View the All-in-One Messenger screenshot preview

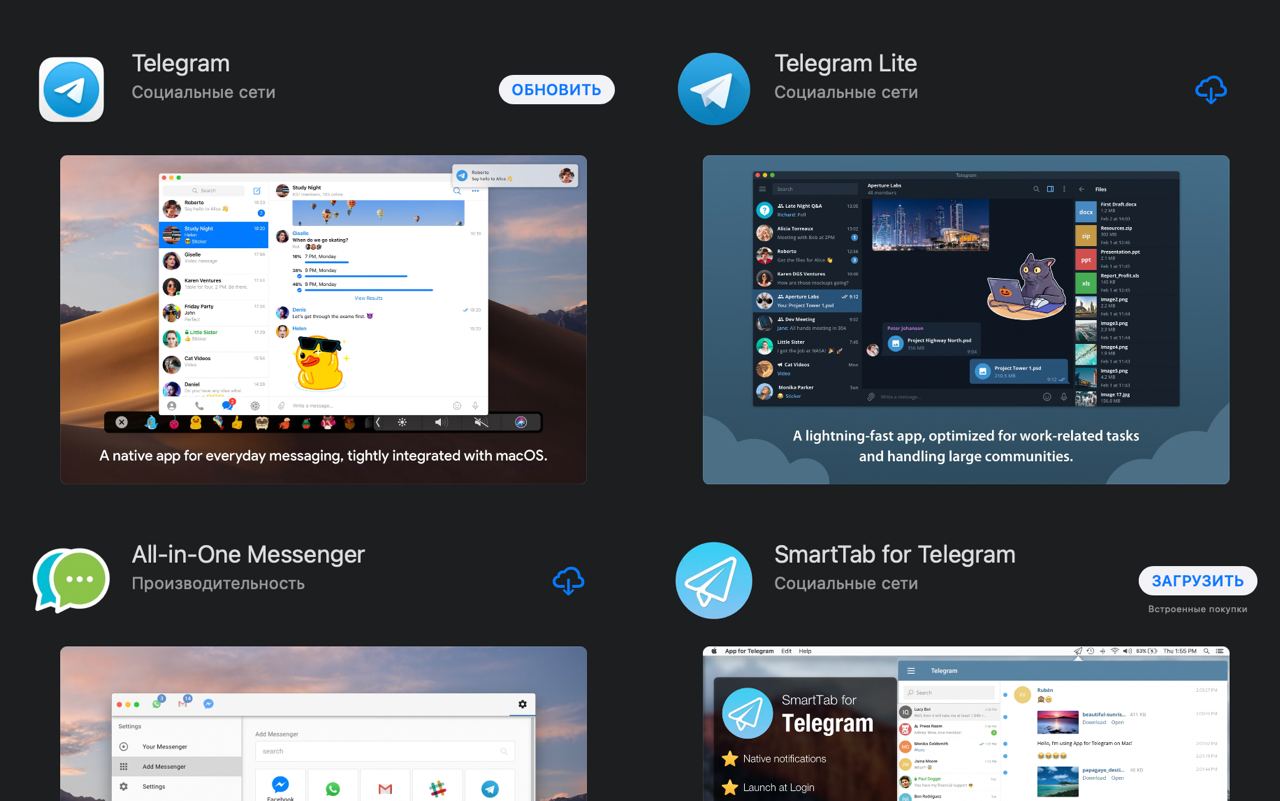pos(323,723)
